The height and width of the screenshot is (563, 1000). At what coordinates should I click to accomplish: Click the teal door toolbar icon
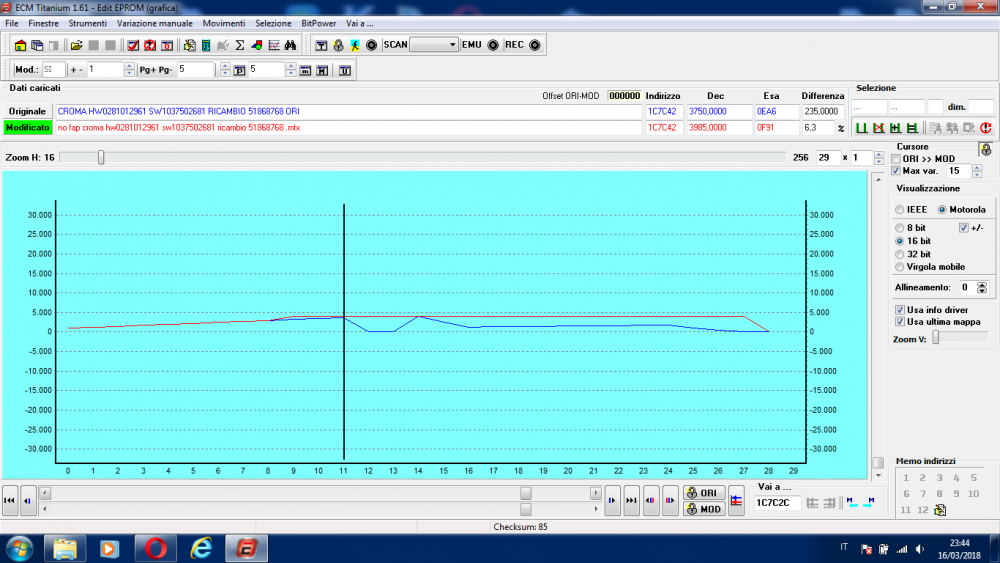206,45
